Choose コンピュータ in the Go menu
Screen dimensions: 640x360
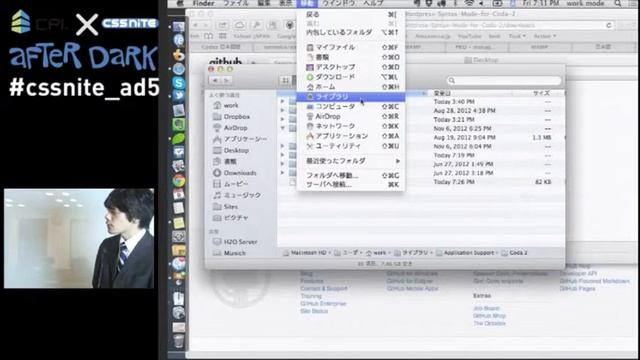351,107
